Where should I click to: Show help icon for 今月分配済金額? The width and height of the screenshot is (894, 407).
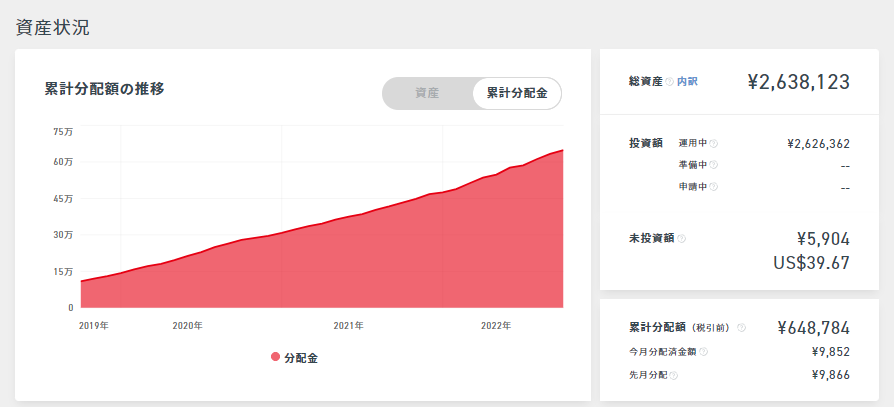click(704, 352)
